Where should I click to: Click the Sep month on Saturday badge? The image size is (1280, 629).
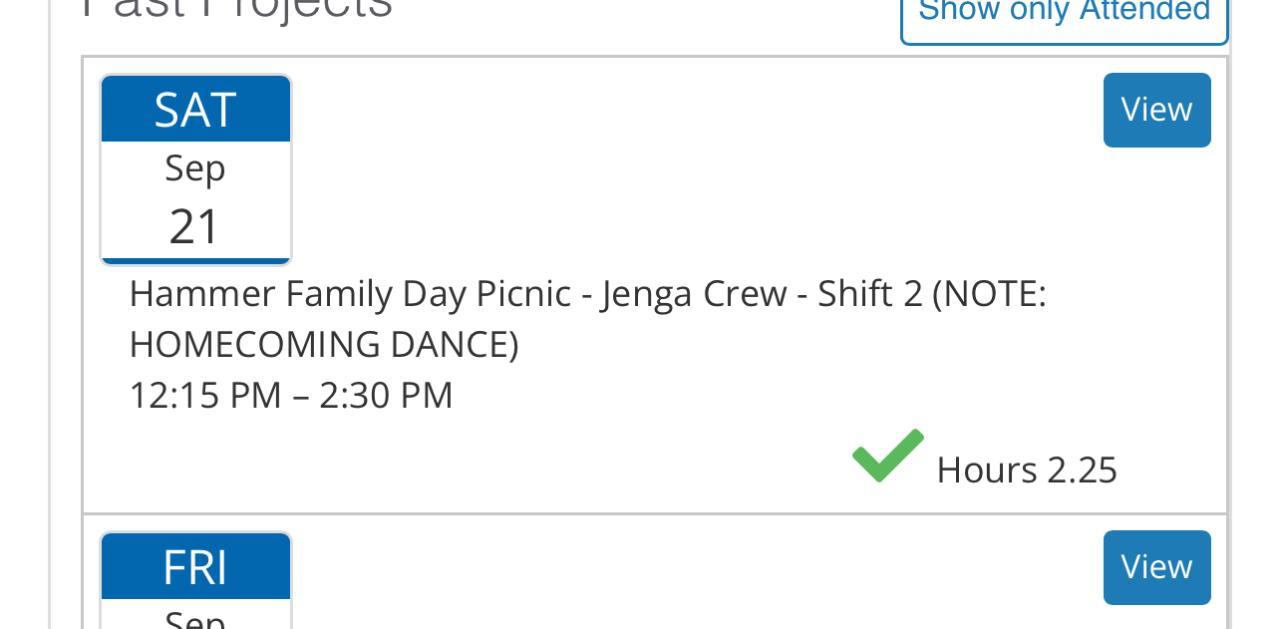[x=195, y=168]
